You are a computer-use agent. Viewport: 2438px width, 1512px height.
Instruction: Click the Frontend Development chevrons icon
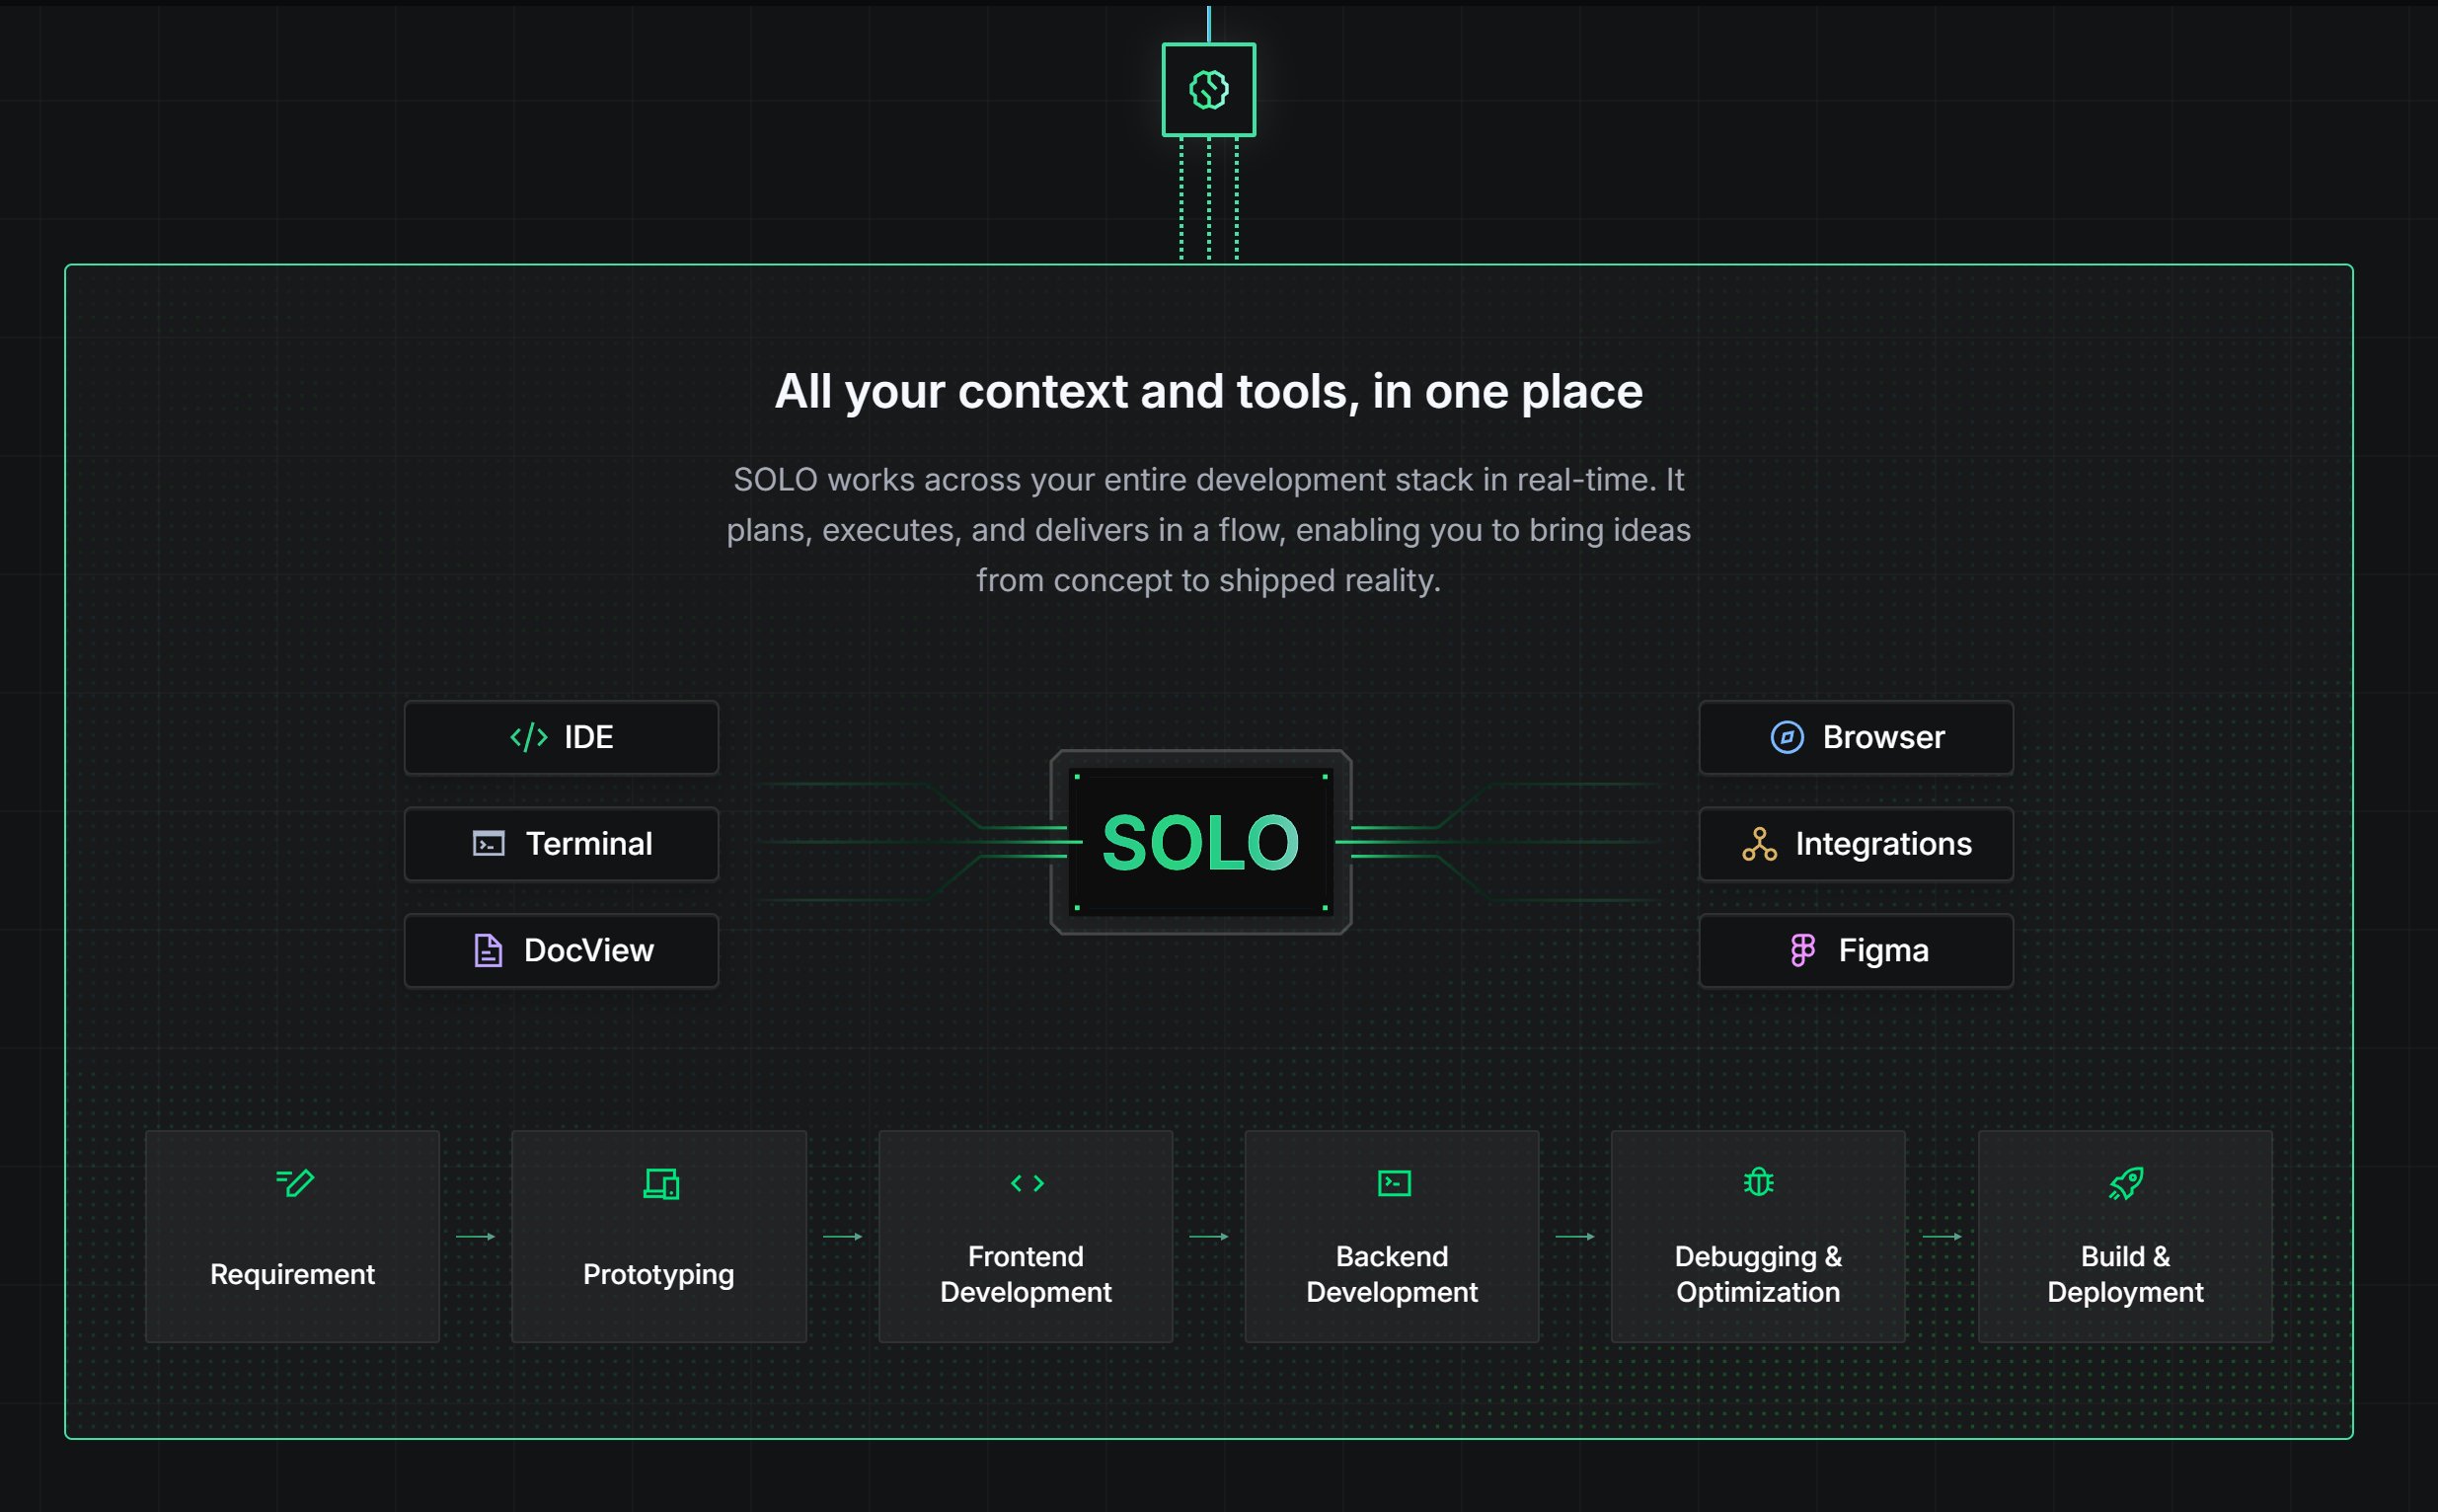click(x=1027, y=1183)
